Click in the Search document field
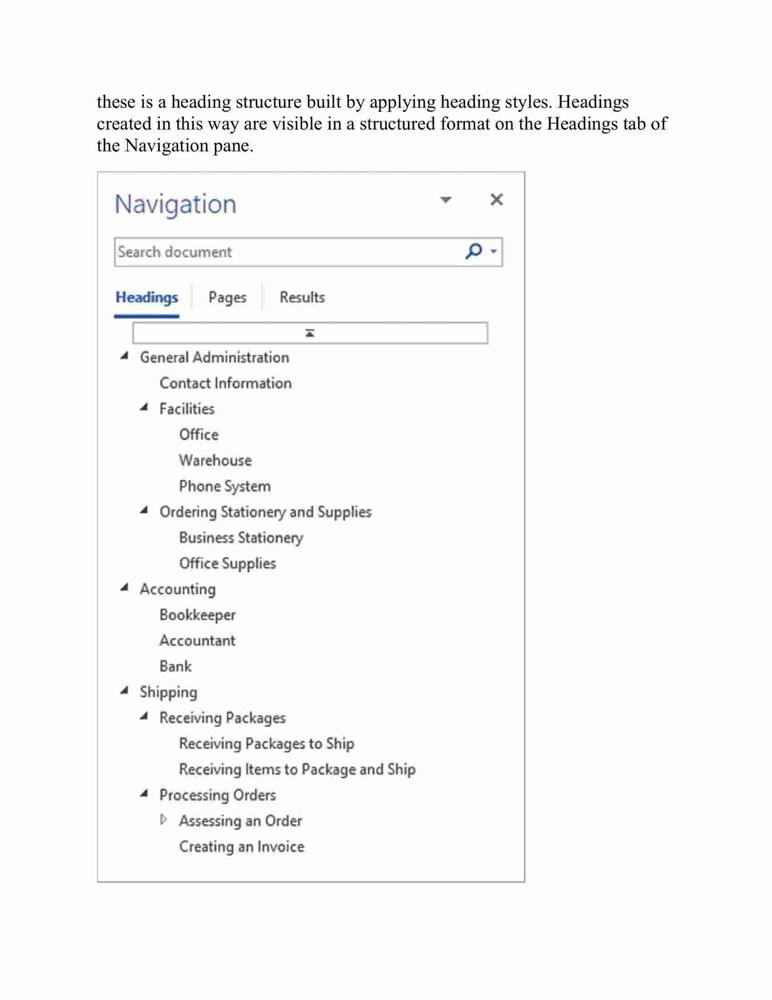 [x=289, y=252]
